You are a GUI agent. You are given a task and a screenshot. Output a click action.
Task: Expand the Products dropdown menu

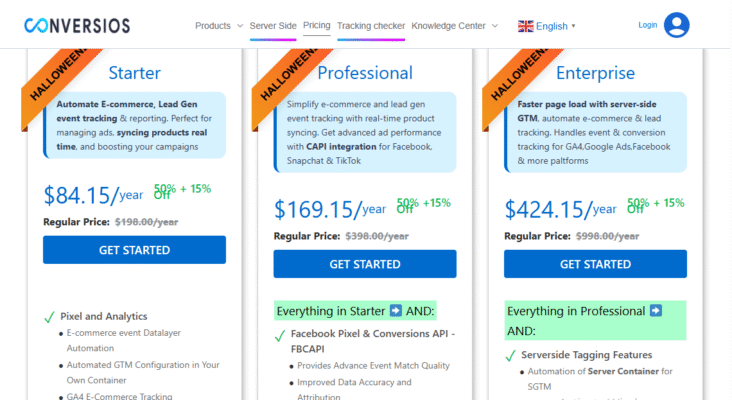tap(219, 26)
